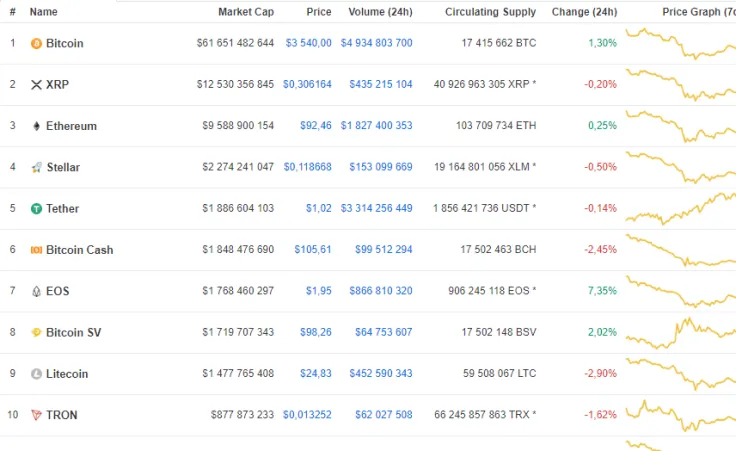
Task: Open the Bitcoin coin name link
Action: click(65, 44)
